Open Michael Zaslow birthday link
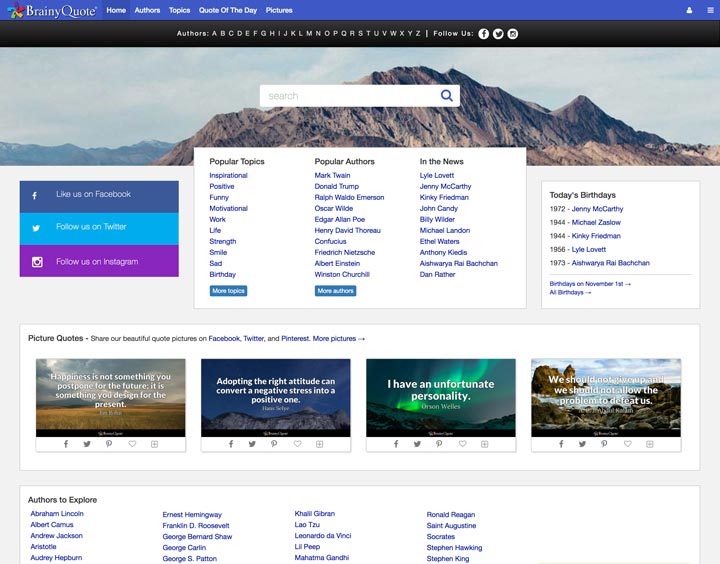 (596, 222)
